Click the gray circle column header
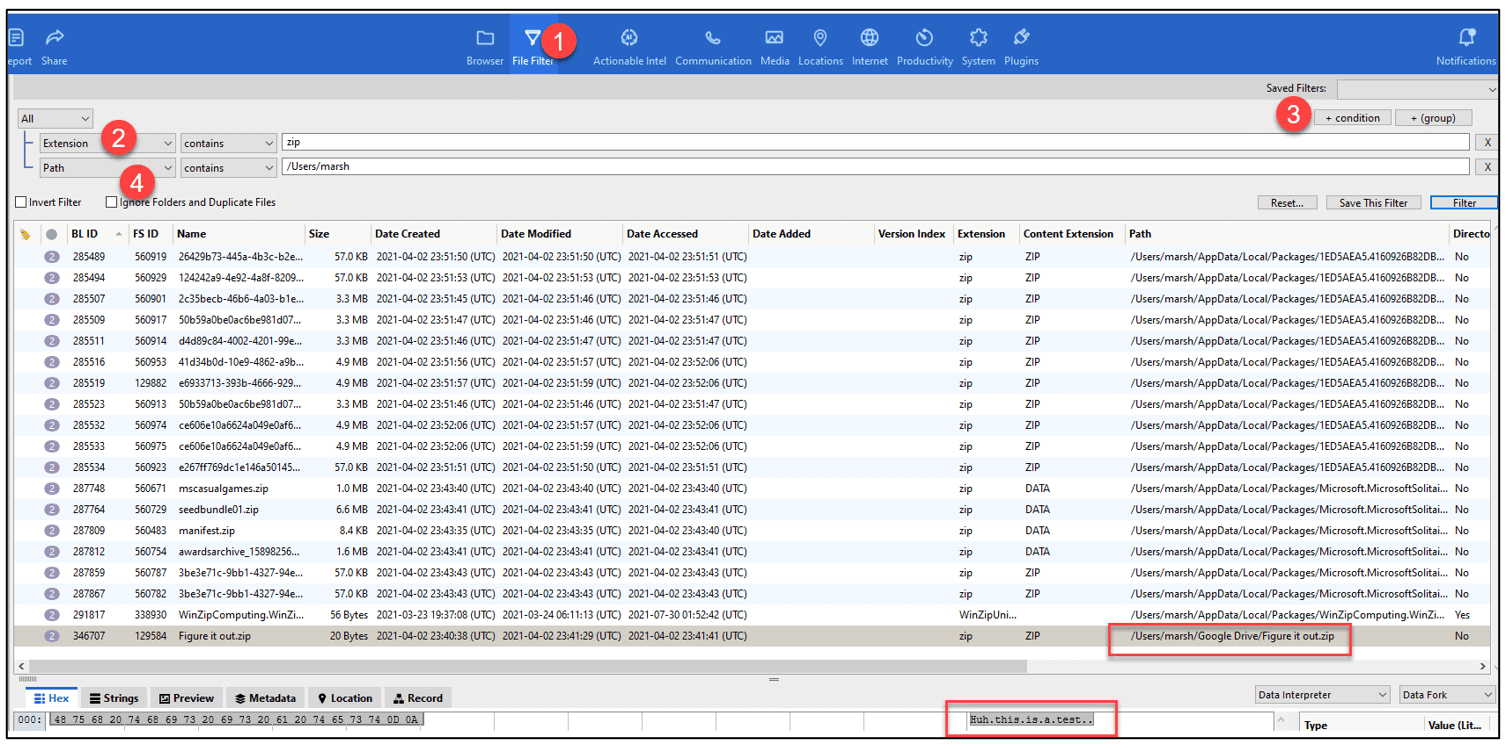Image resolution: width=1509 pixels, height=749 pixels. point(51,235)
